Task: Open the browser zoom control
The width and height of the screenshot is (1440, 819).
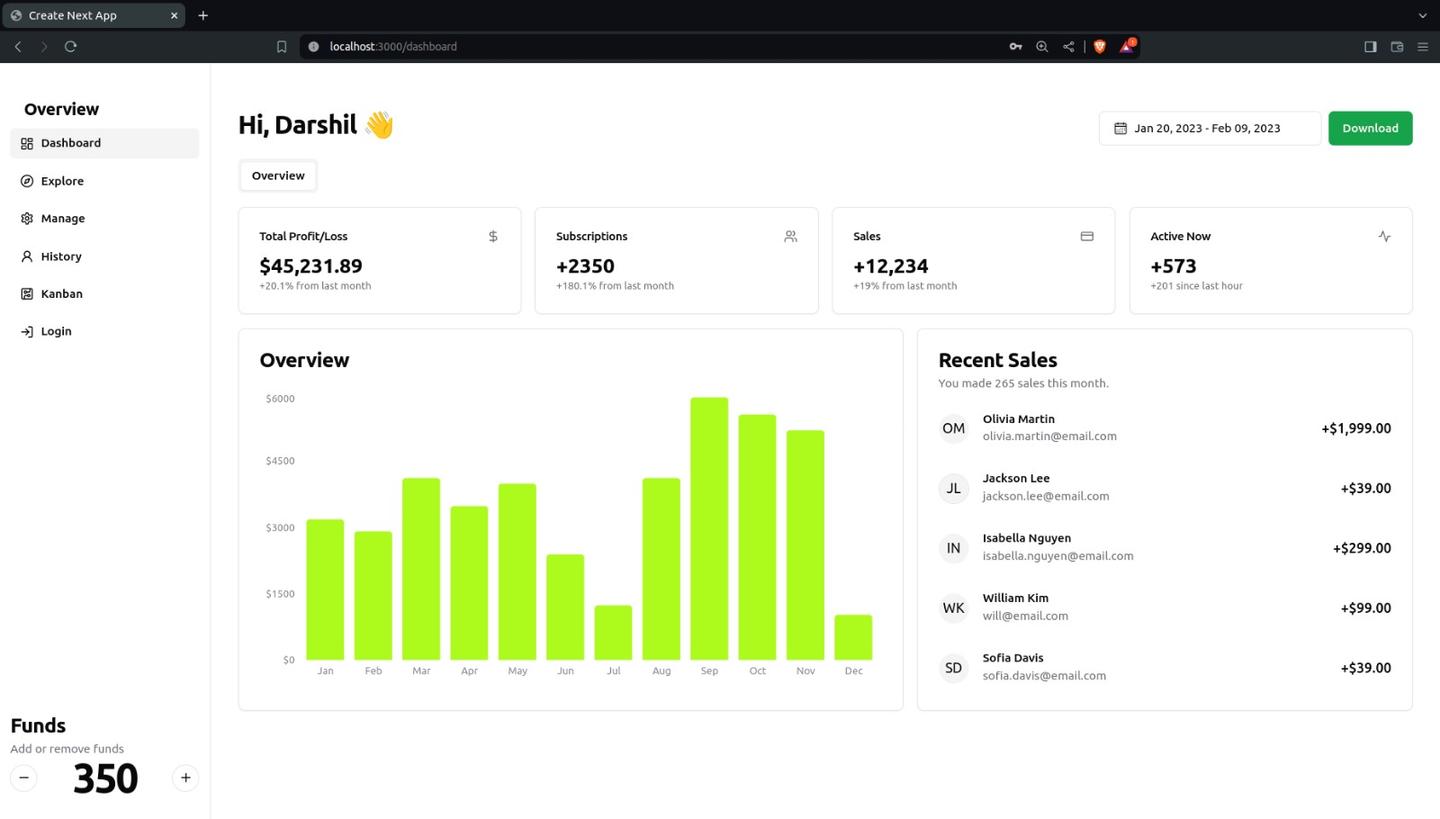Action: [x=1042, y=46]
